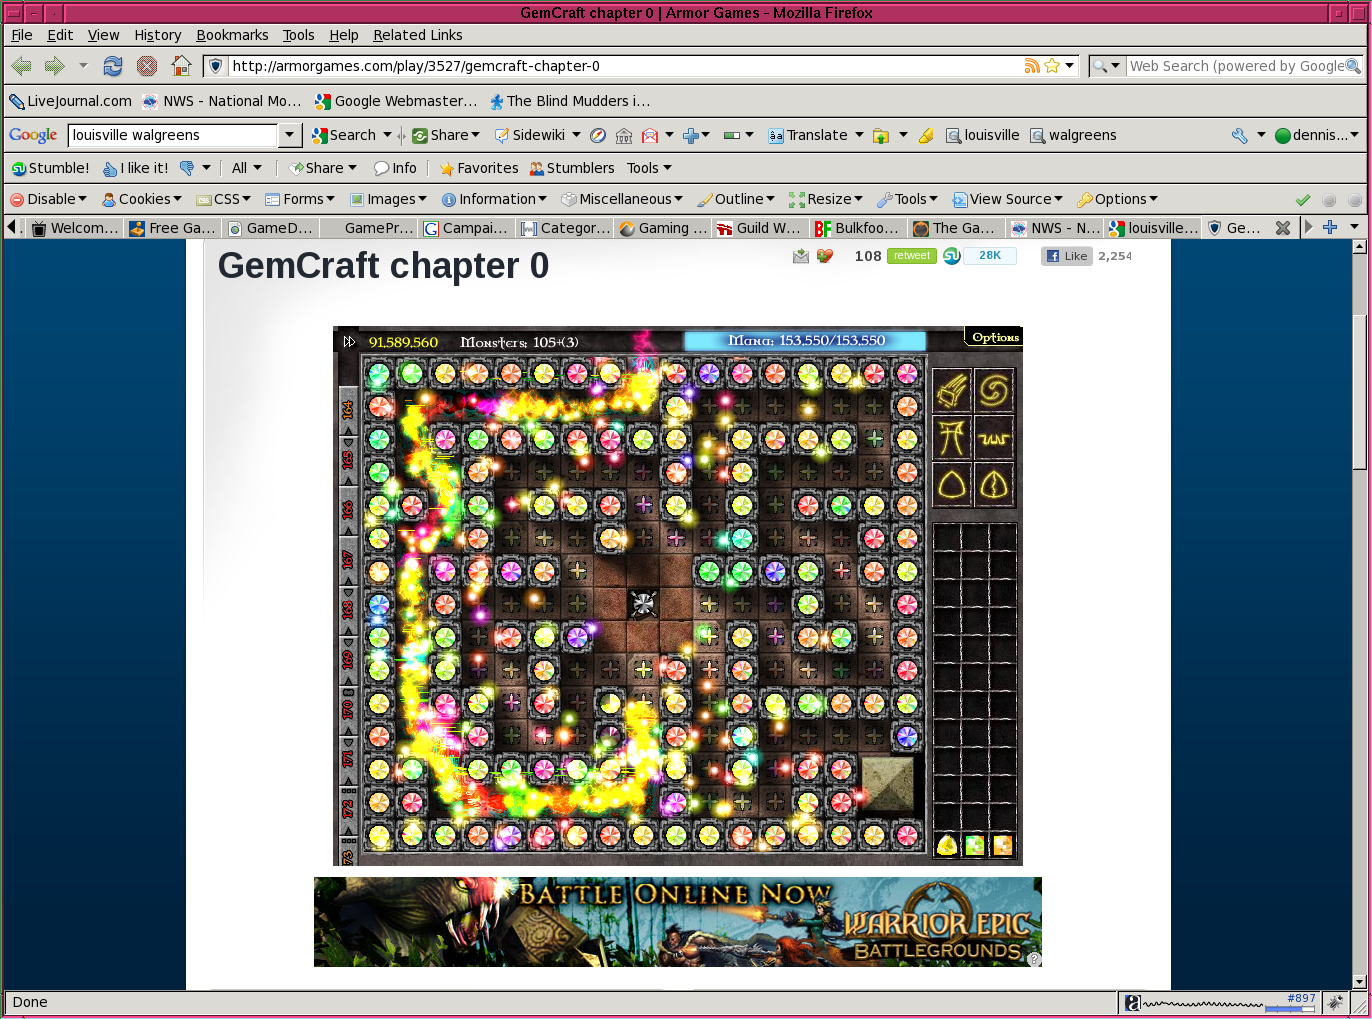Open the Translate dropdown

pos(816,135)
